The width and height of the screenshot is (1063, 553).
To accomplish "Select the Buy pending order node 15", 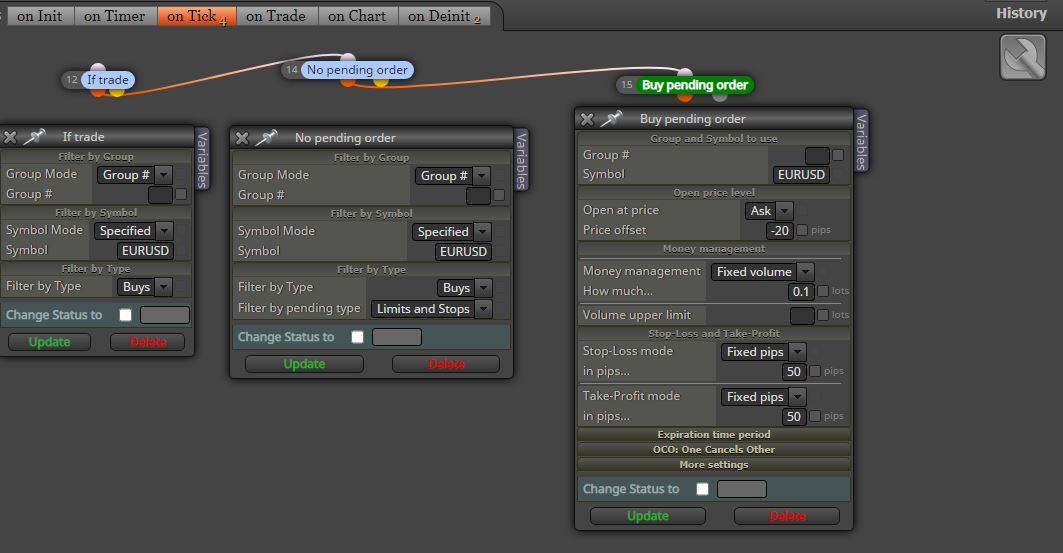I will pos(694,85).
